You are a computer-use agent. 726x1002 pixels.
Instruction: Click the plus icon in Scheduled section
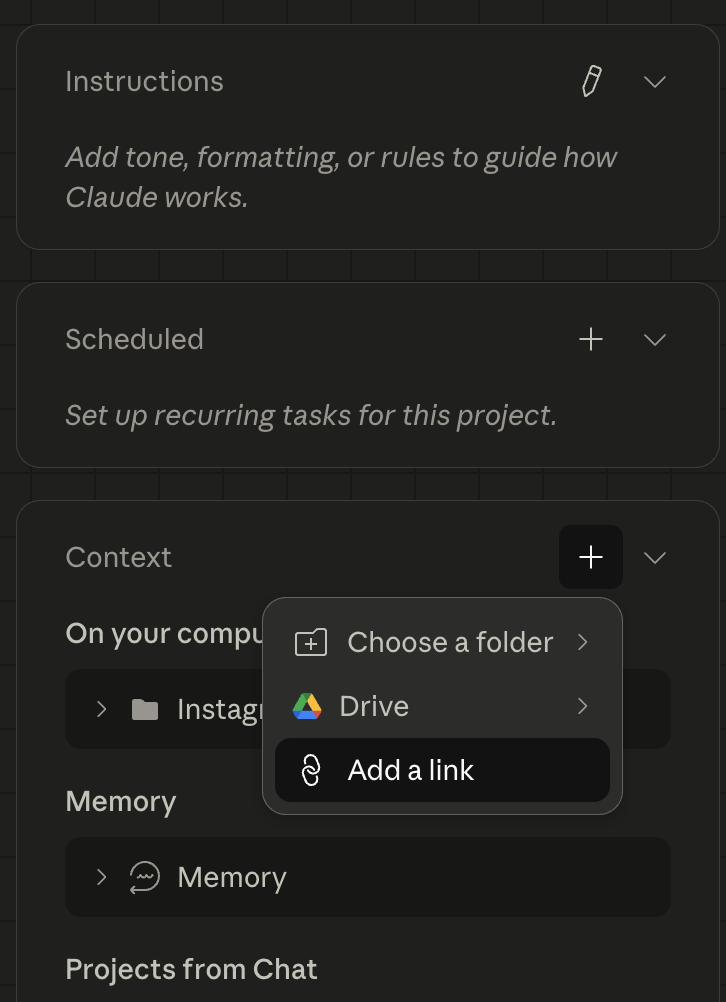591,340
